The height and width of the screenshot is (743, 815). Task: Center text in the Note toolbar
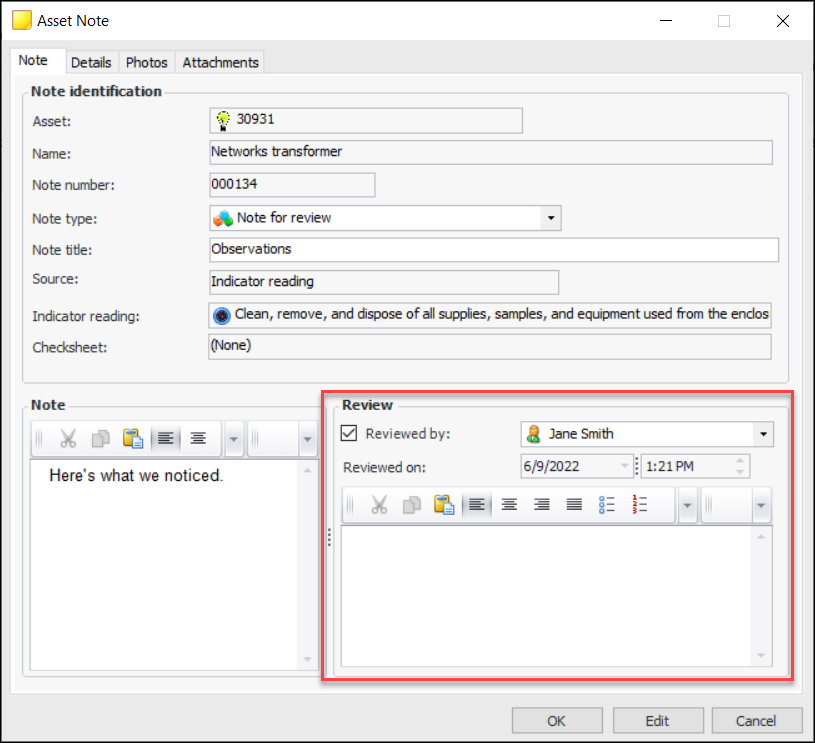tap(198, 438)
